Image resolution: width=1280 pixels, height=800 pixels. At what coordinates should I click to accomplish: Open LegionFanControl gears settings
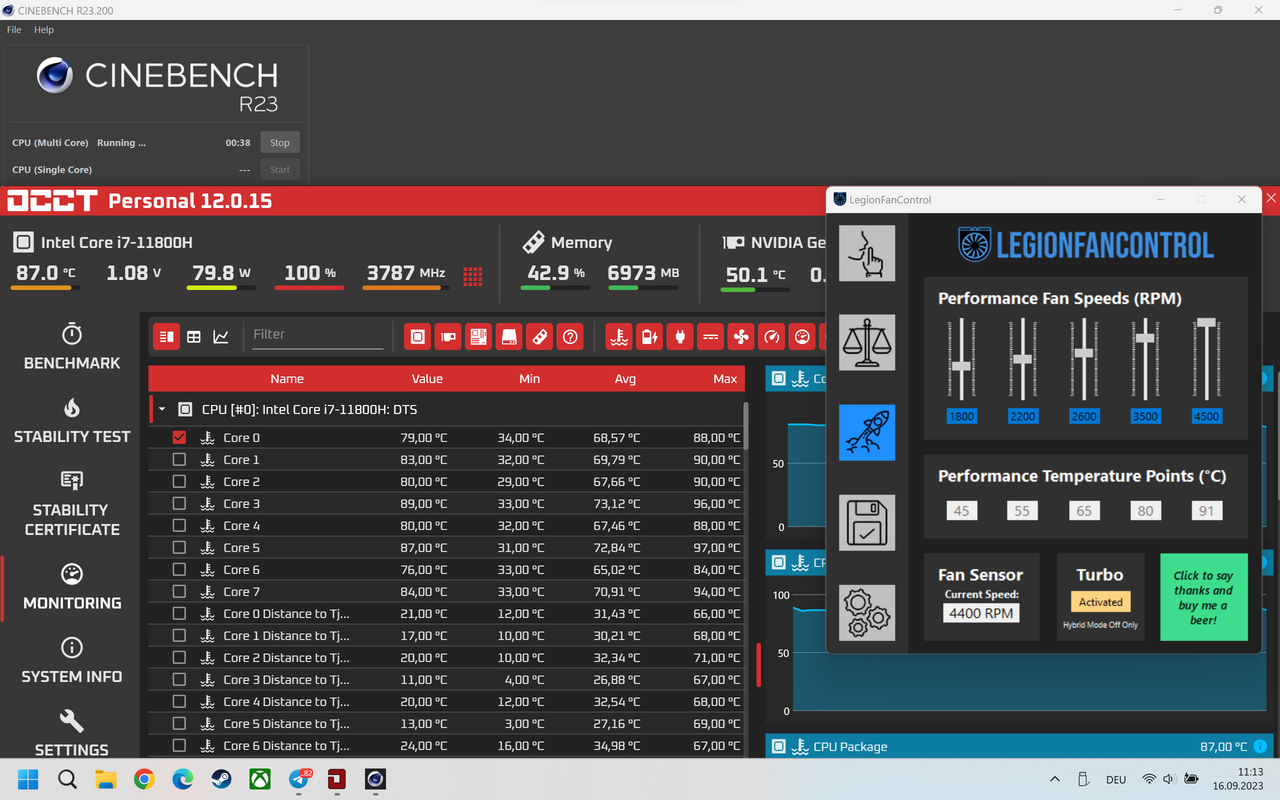point(867,612)
